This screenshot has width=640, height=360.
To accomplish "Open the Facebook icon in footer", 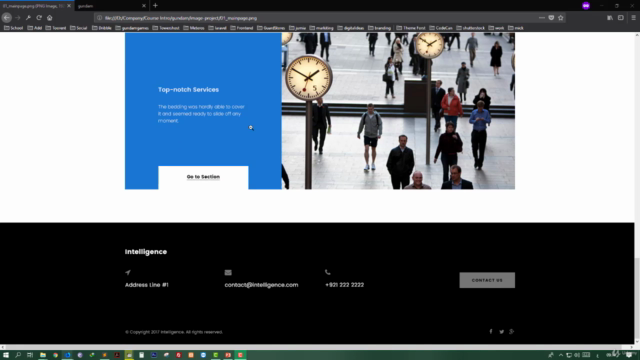I will pos(491,331).
